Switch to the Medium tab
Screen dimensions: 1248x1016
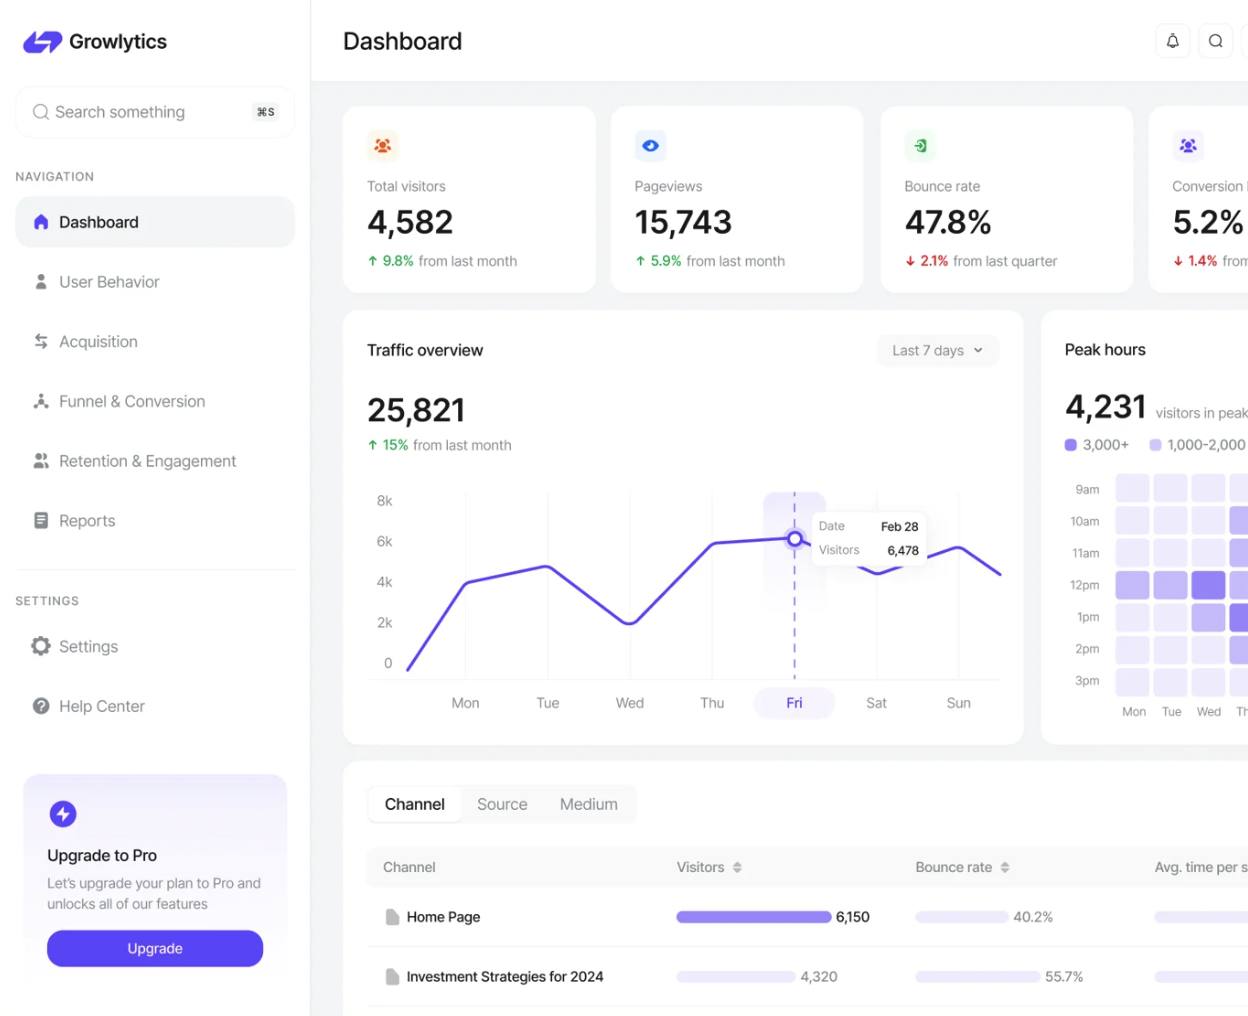click(589, 804)
